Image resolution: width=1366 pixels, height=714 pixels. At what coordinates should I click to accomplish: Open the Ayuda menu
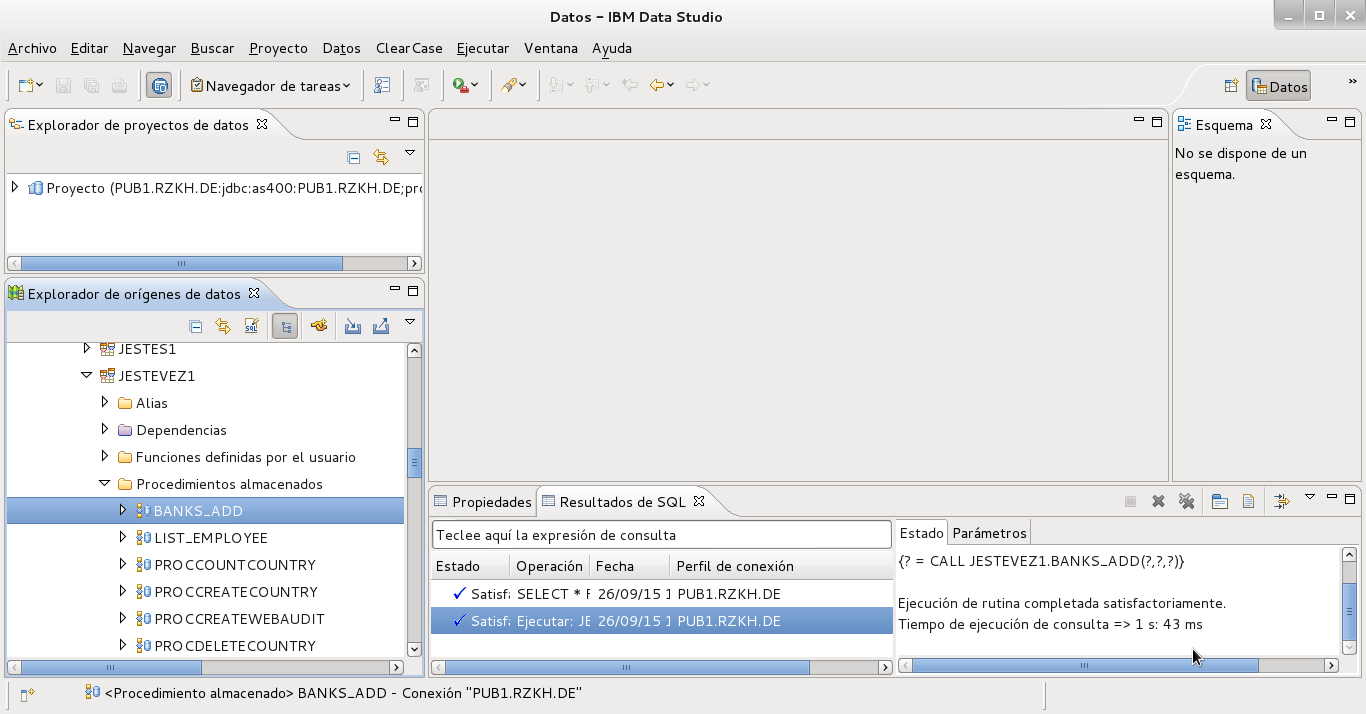(x=612, y=48)
